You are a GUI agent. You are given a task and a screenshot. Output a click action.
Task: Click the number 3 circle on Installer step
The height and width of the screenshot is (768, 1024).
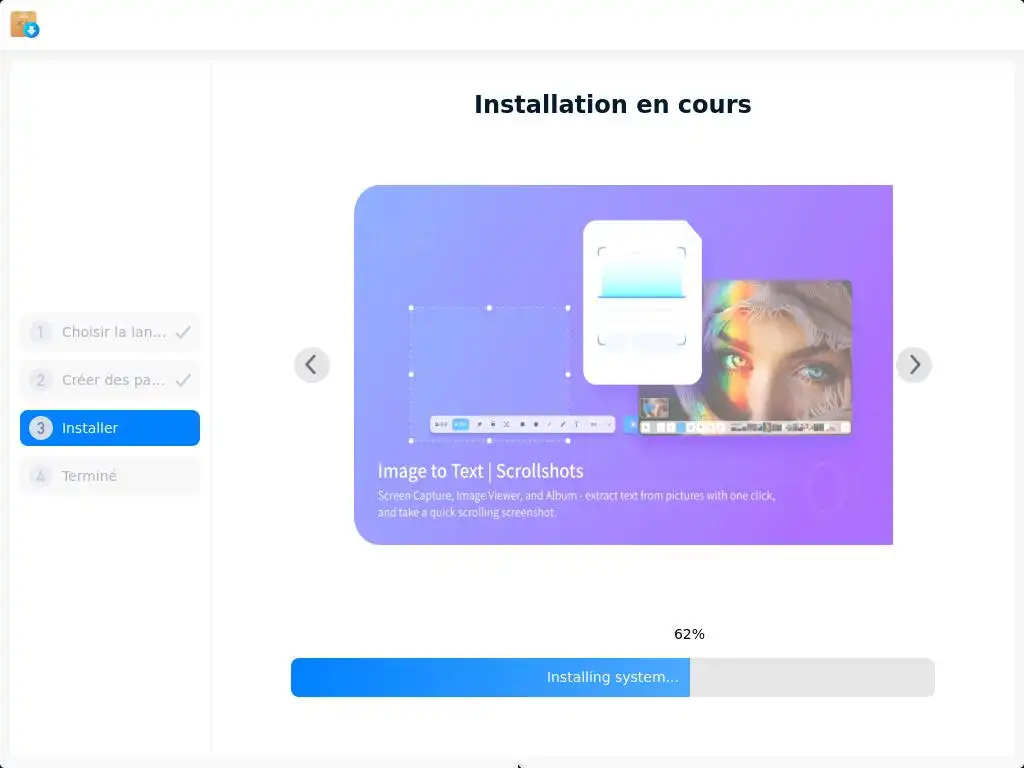tap(40, 428)
